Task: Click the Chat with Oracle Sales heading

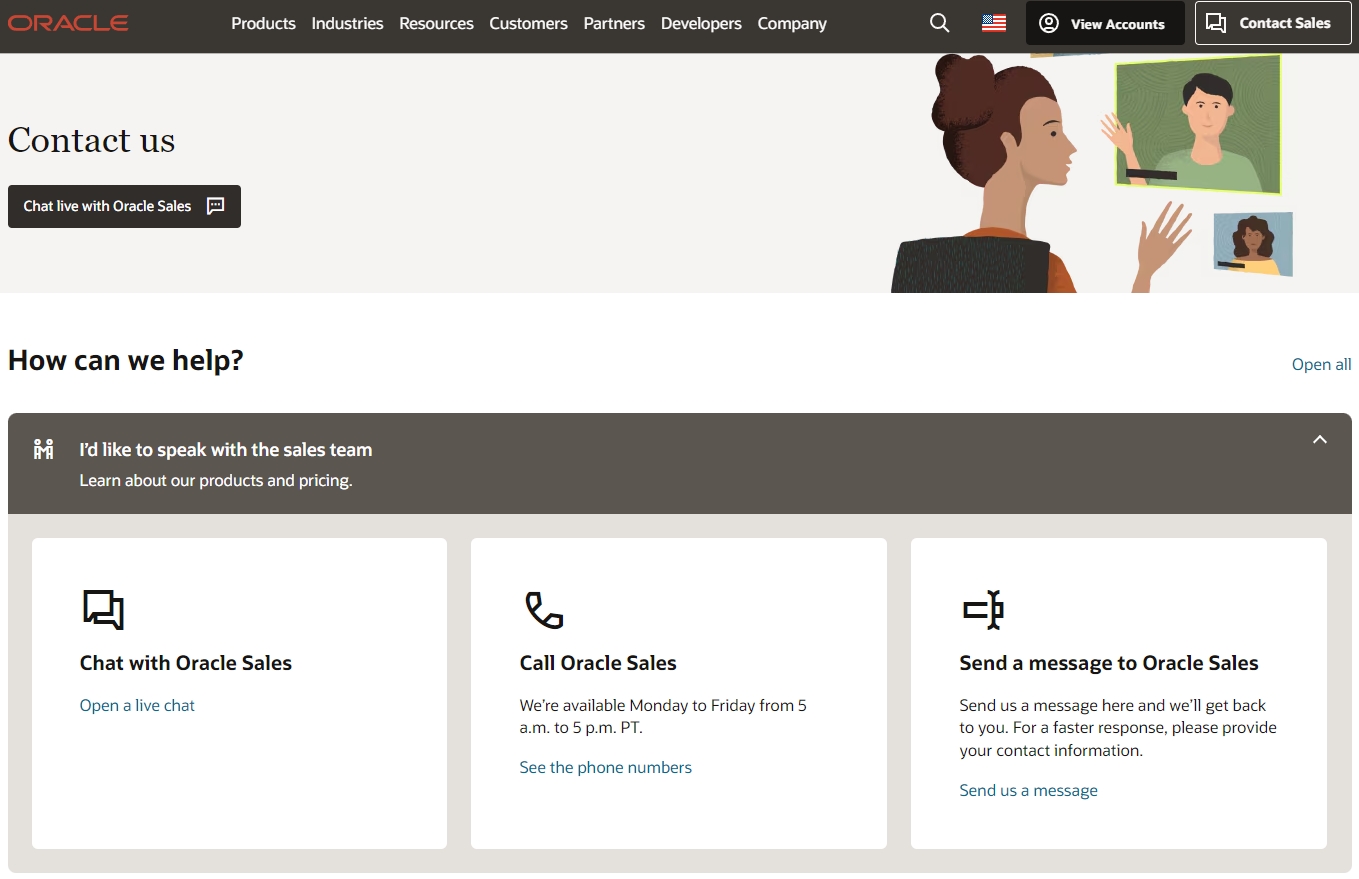Action: point(186,663)
